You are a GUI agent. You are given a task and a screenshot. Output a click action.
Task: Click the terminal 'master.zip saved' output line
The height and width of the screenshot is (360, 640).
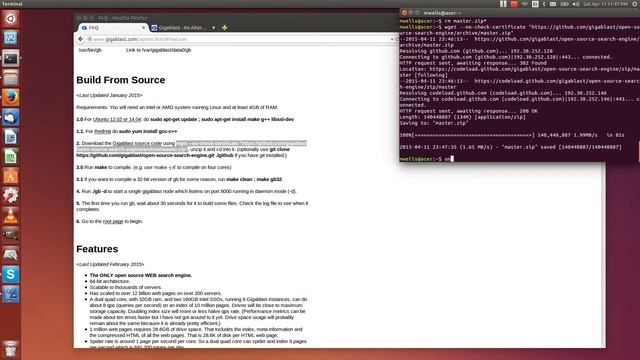coord(511,147)
